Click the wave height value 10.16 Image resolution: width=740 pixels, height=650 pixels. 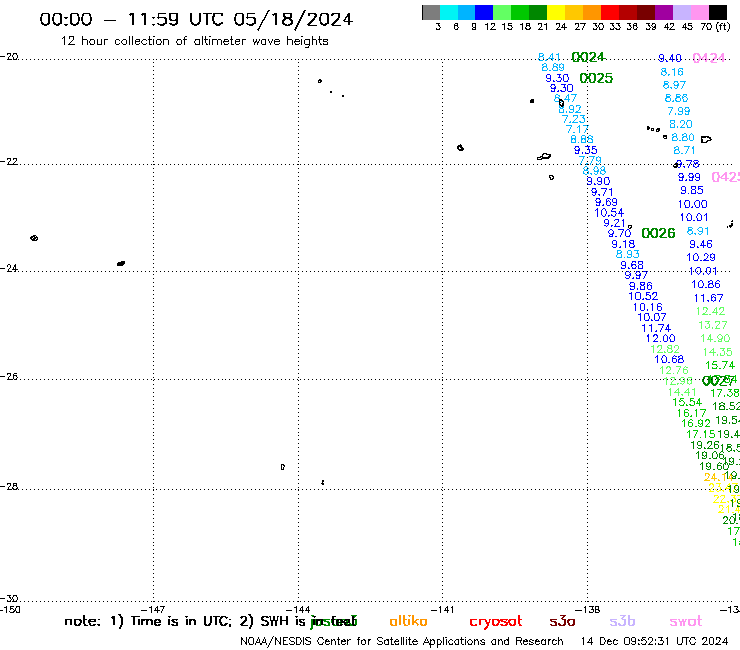click(x=648, y=307)
